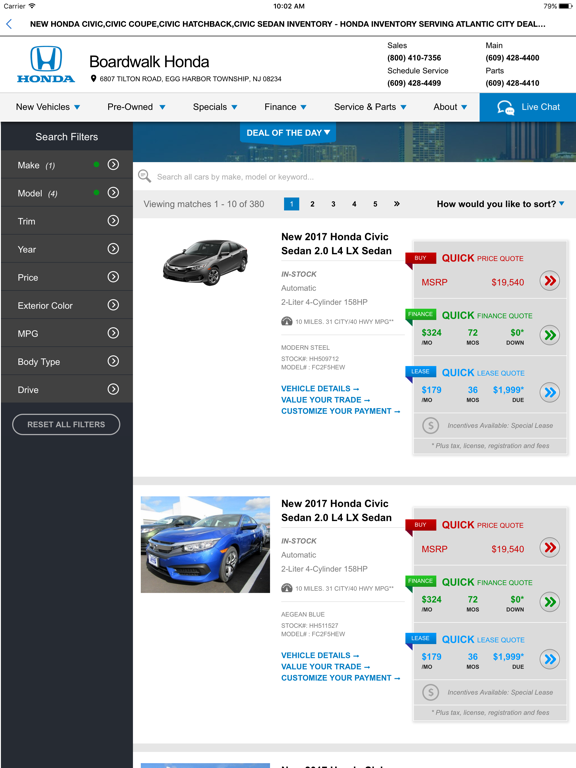This screenshot has width=576, height=768.
Task: Open the Model filter arrow
Action: pos(113,192)
